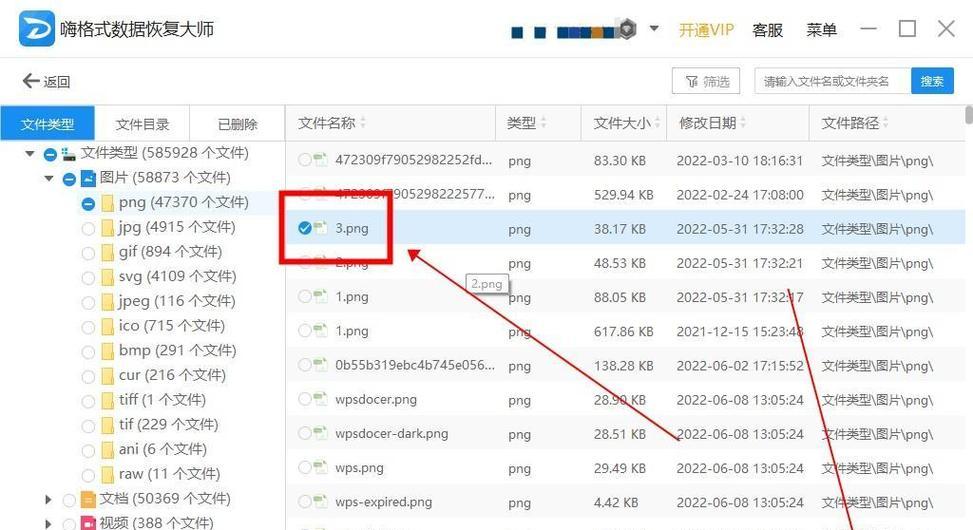Viewport: 973px width, 530px height.
Task: Select the raw folder icon
Action: click(107, 475)
